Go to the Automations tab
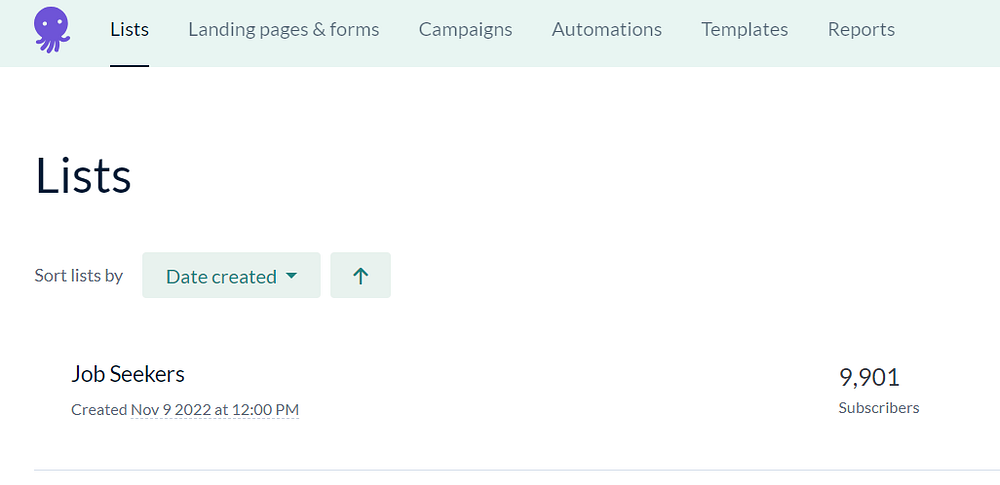 (606, 30)
